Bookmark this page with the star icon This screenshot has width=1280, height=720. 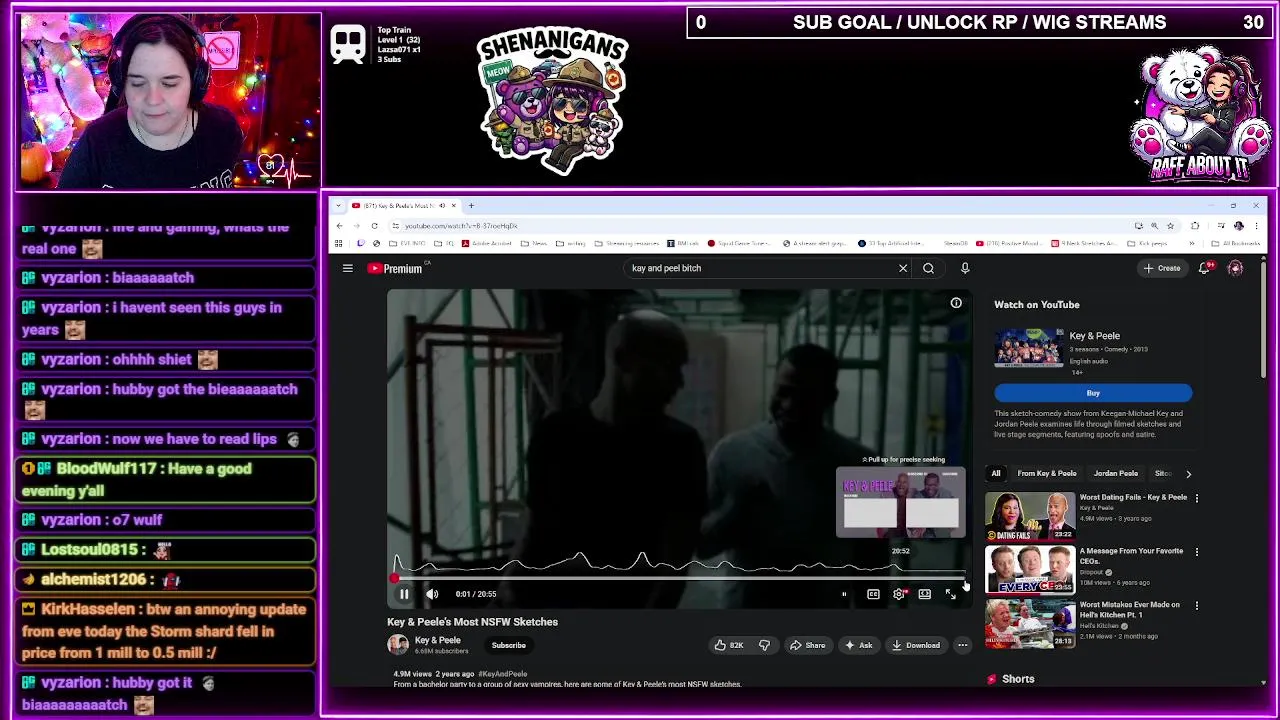1171,226
